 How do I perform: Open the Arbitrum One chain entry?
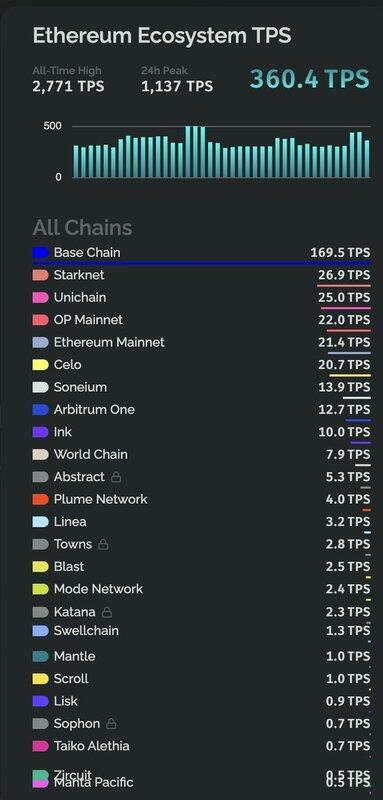201,410
